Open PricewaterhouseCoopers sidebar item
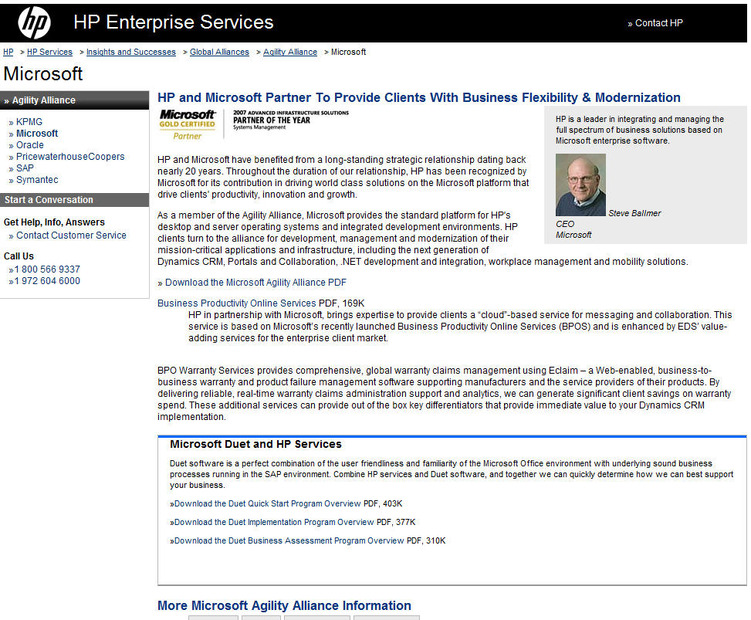This screenshot has width=751, height=620. tap(70, 156)
